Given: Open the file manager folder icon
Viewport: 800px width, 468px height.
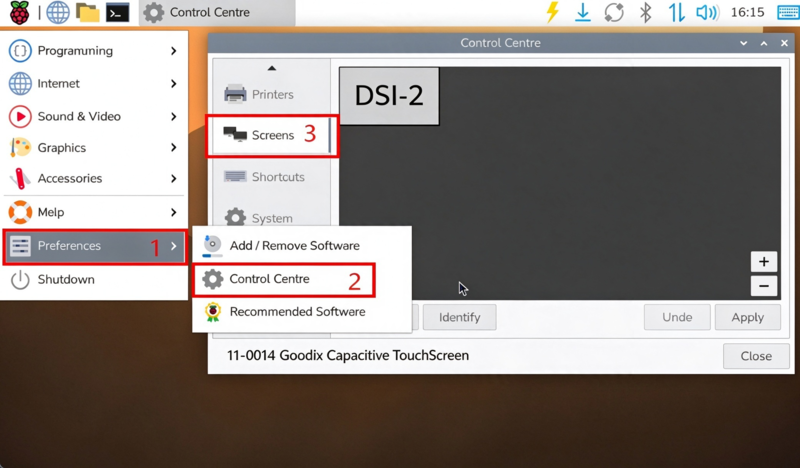Looking at the screenshot, I should tap(87, 12).
